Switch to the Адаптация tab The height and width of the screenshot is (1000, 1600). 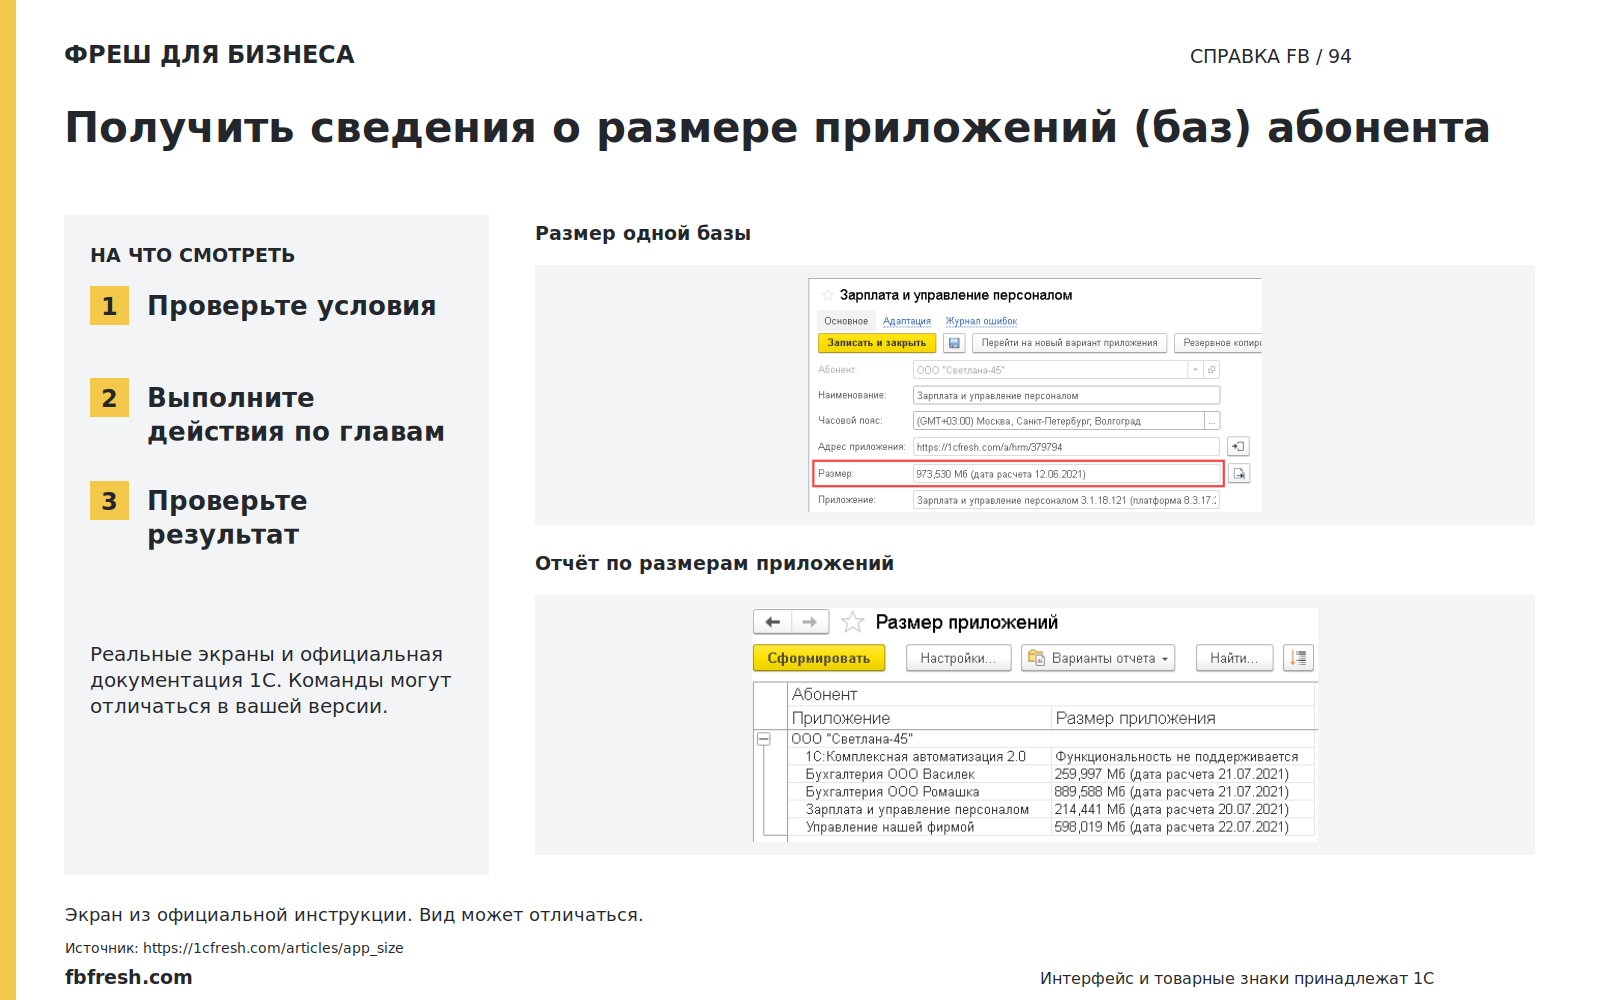click(x=907, y=321)
